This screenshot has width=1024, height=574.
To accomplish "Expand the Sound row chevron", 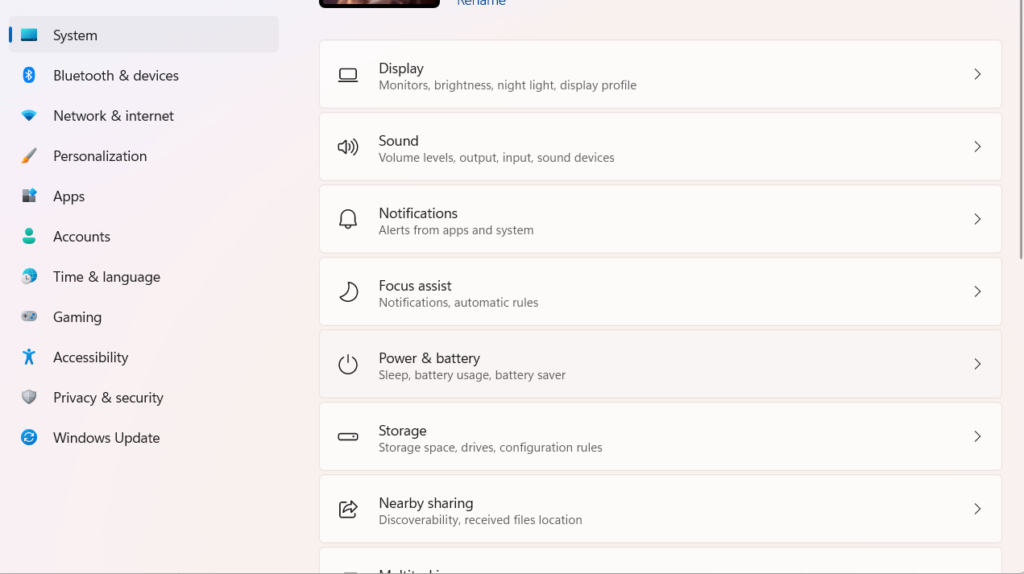I will pyautogui.click(x=978, y=147).
